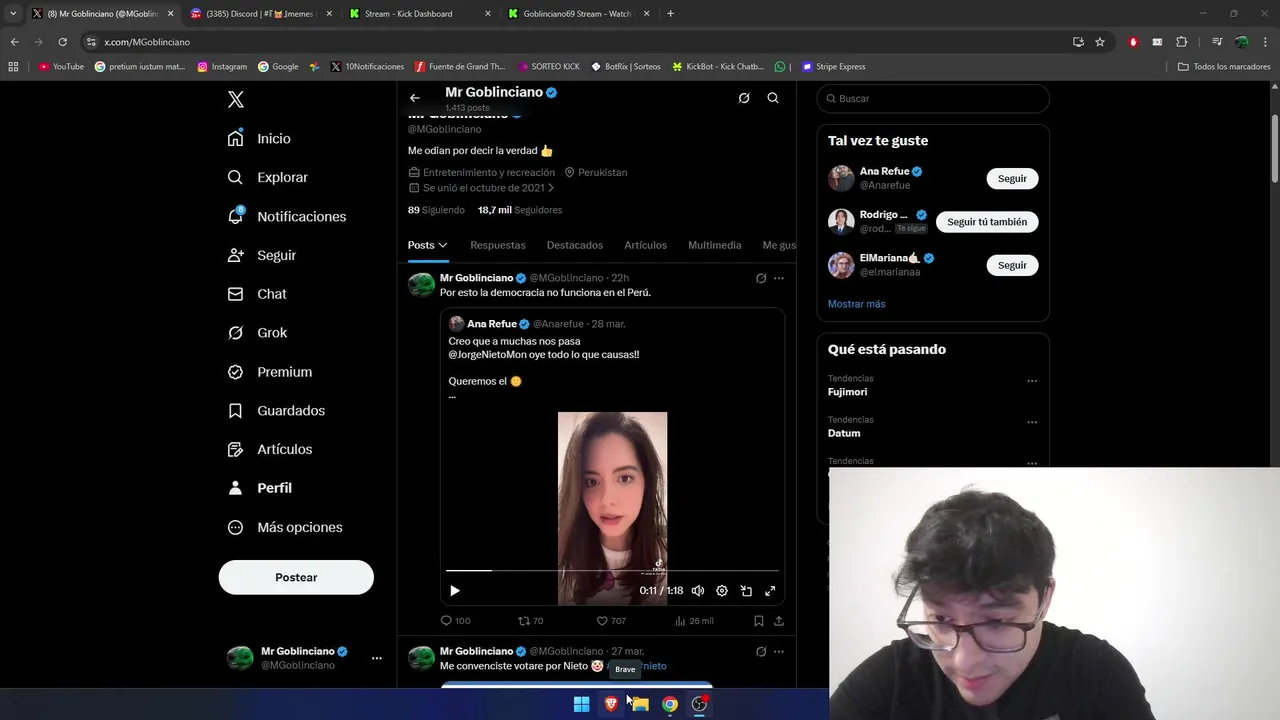Image resolution: width=1280 pixels, height=720 pixels.
Task: Open Windows Start button
Action: point(581,704)
